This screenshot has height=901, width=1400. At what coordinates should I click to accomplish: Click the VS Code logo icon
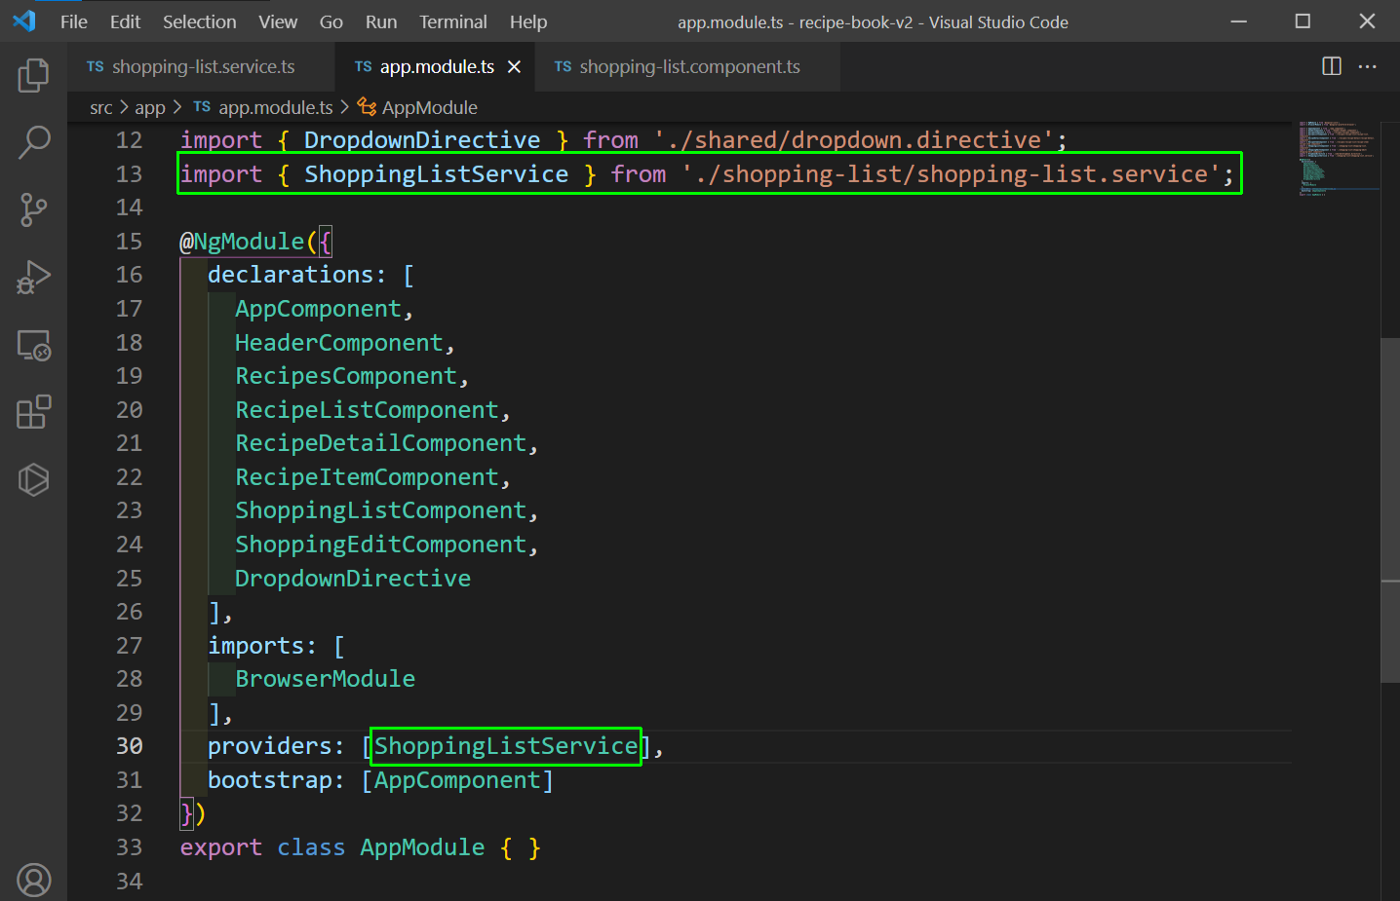[24, 21]
